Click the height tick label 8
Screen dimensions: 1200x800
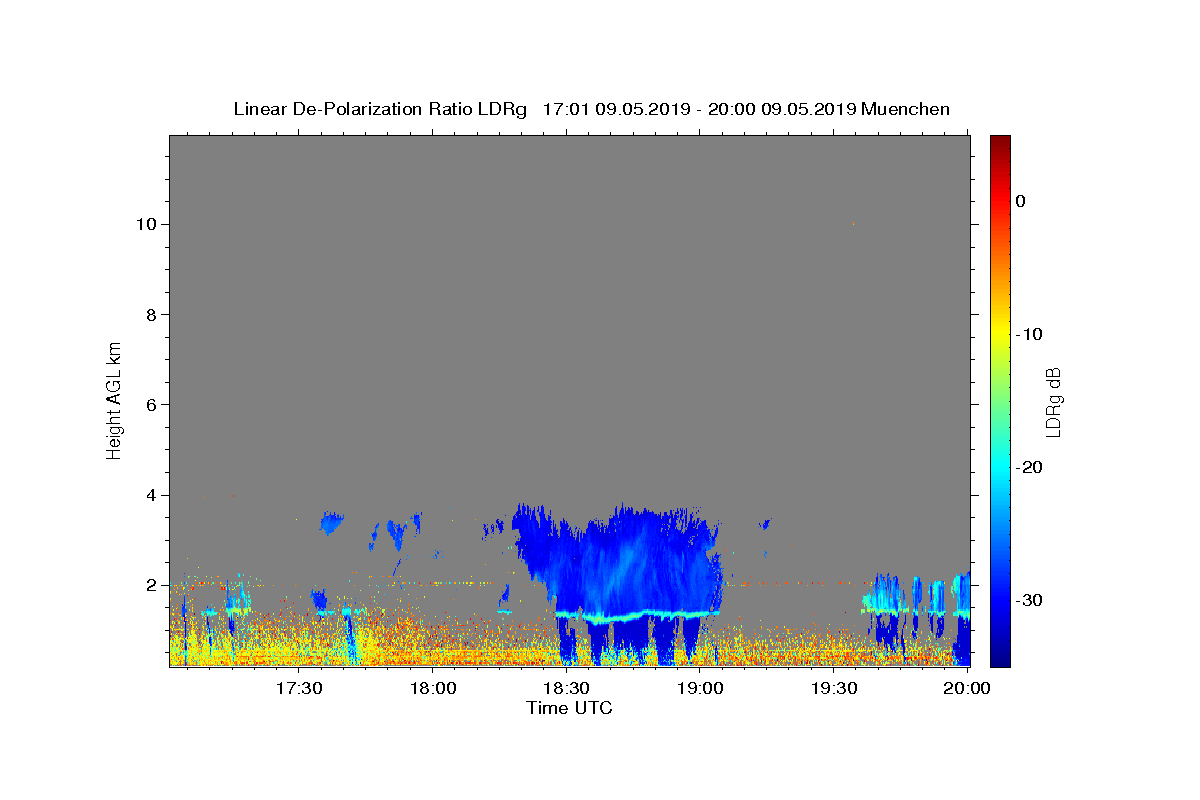click(x=151, y=314)
